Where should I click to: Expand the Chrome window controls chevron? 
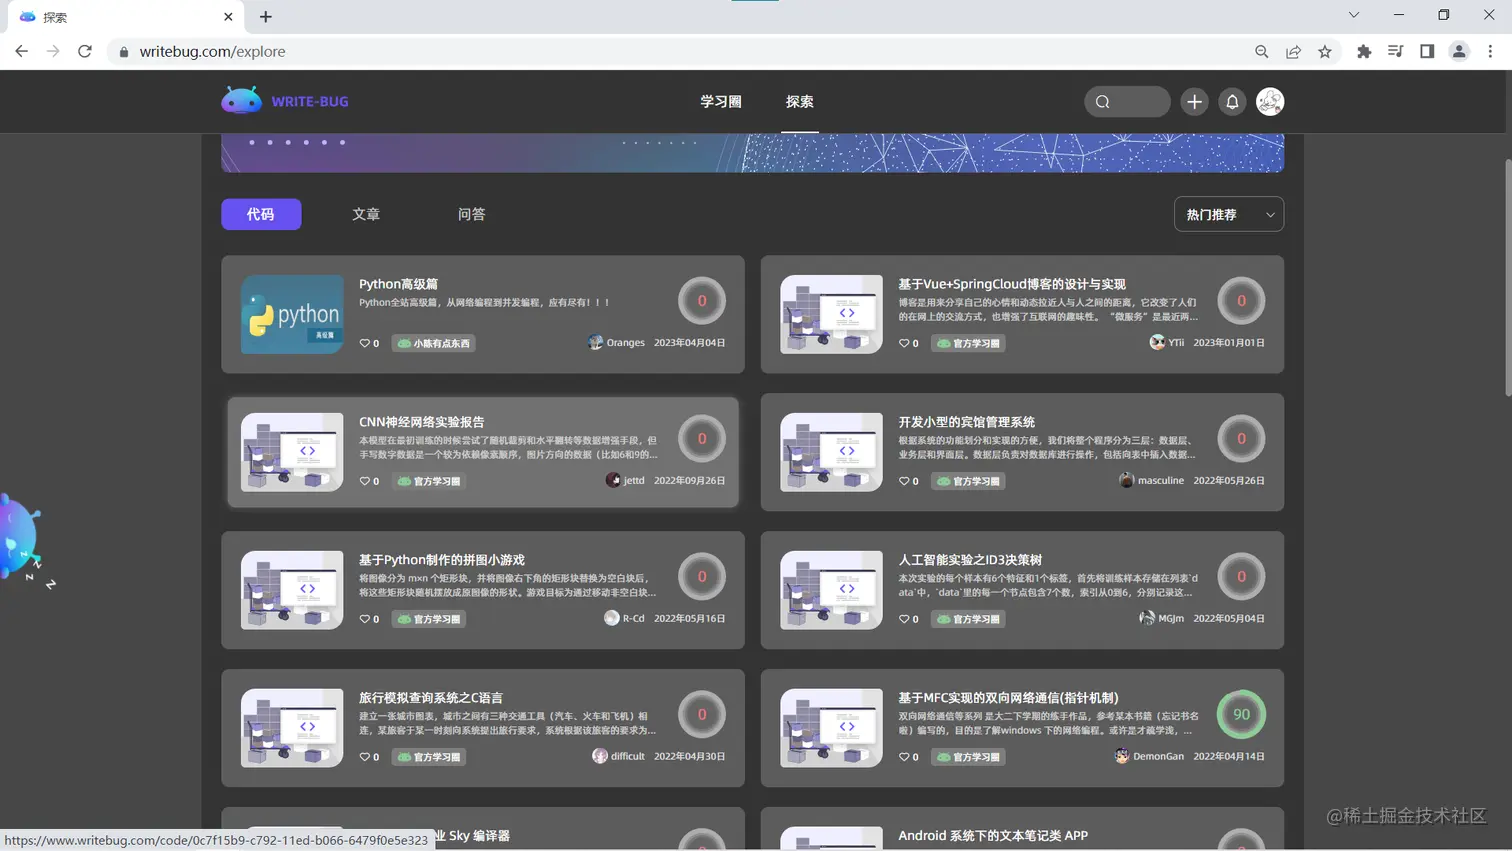tap(1353, 16)
